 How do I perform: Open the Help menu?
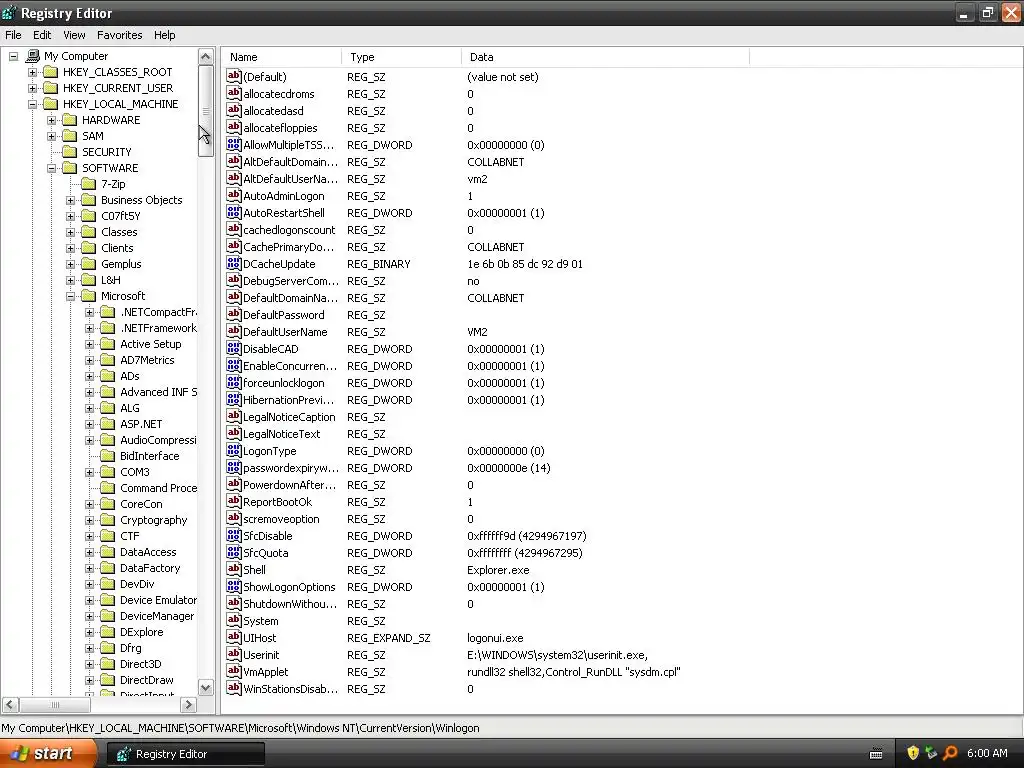tap(165, 35)
